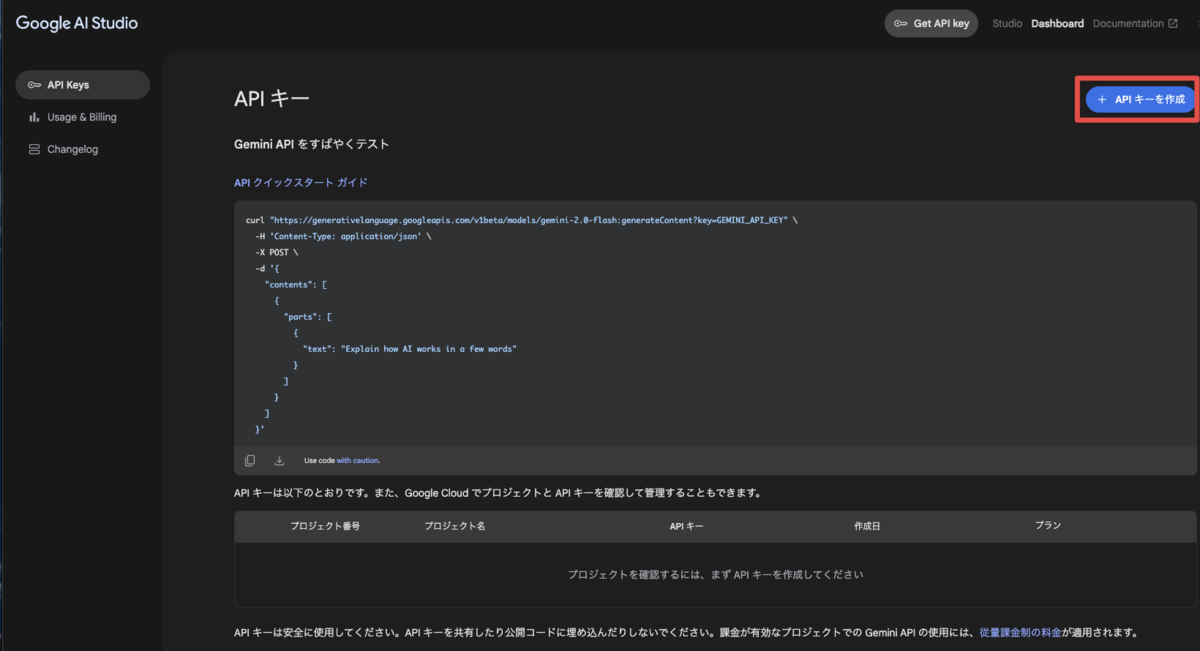Open the APIクイックスタートガイド link
Screen dimensions: 1200x651
(300, 183)
